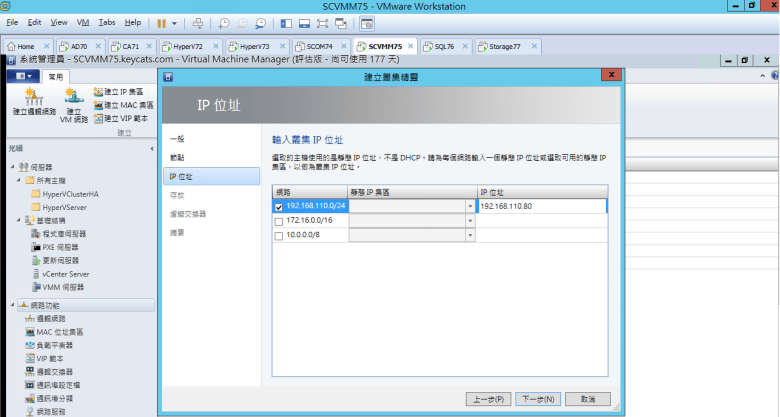This screenshot has height=417, width=780.
Task: Select vCenter Server in the tree
Action: point(66,273)
